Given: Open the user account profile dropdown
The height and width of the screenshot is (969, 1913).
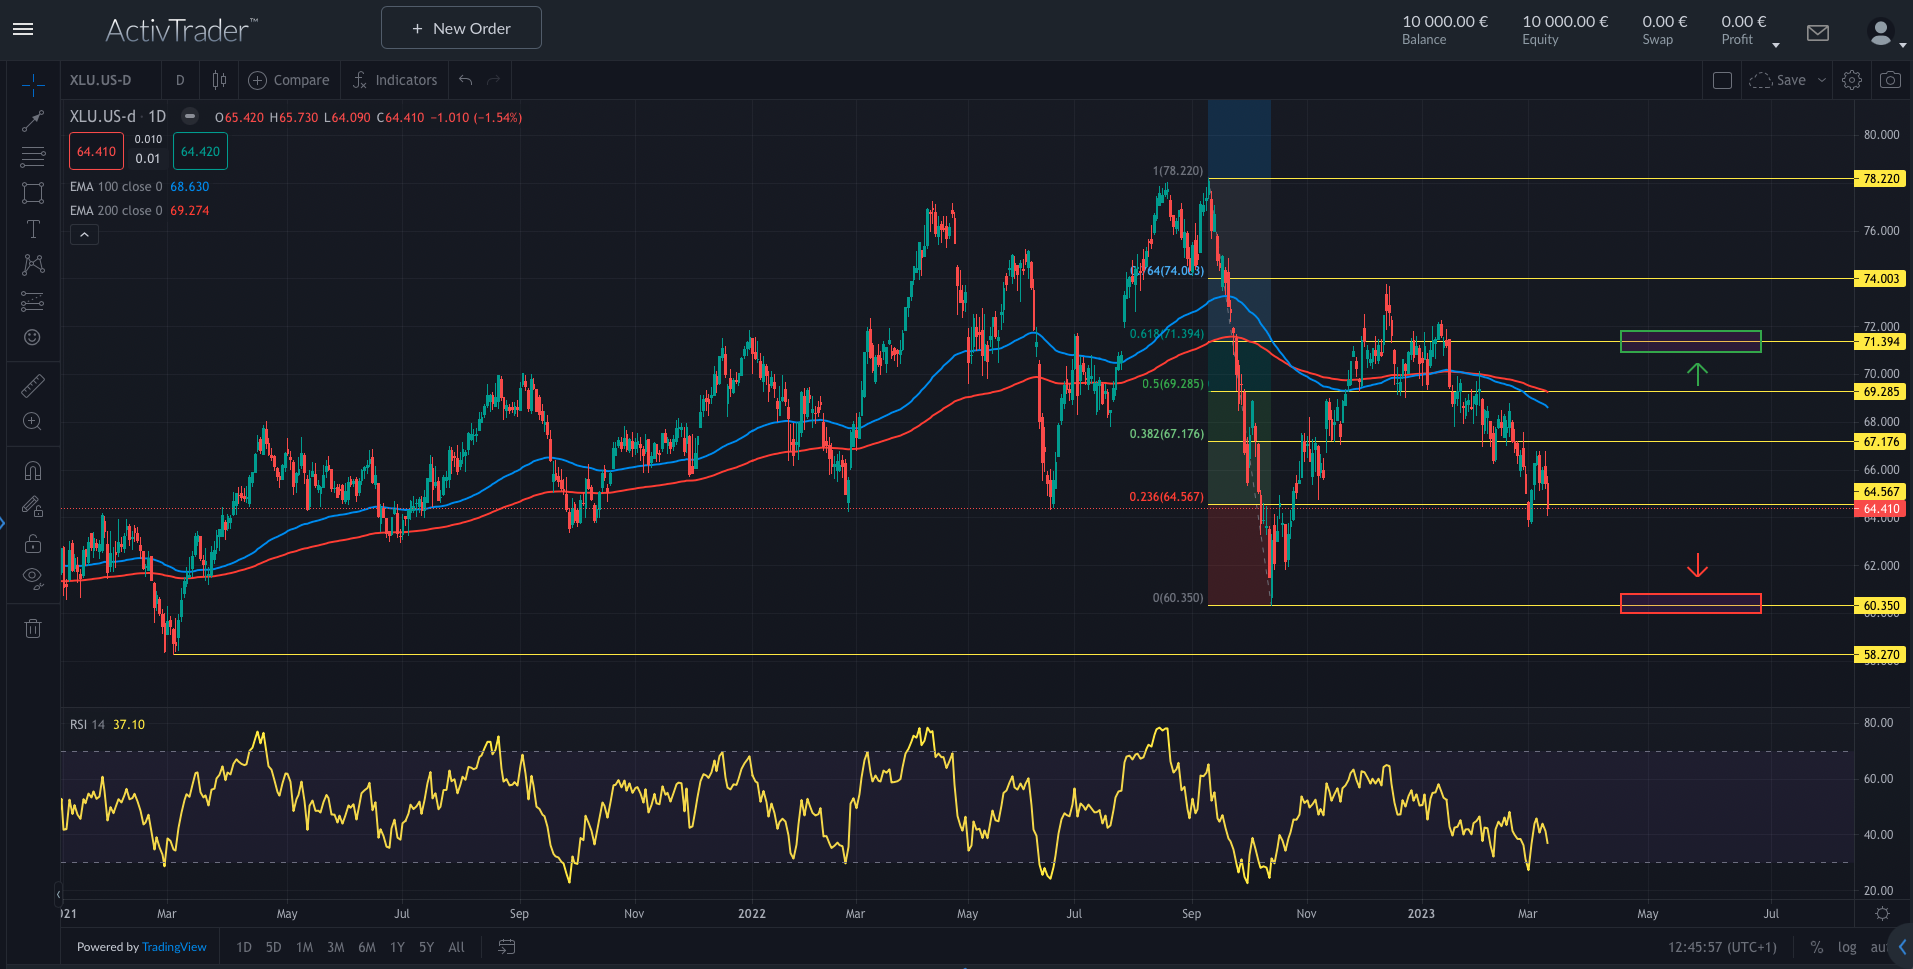Looking at the screenshot, I should coord(1885,33).
